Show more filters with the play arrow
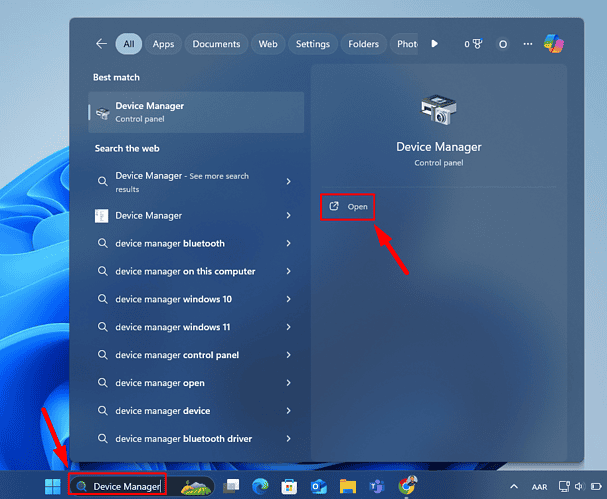Viewport: 607px width, 499px height. point(434,44)
